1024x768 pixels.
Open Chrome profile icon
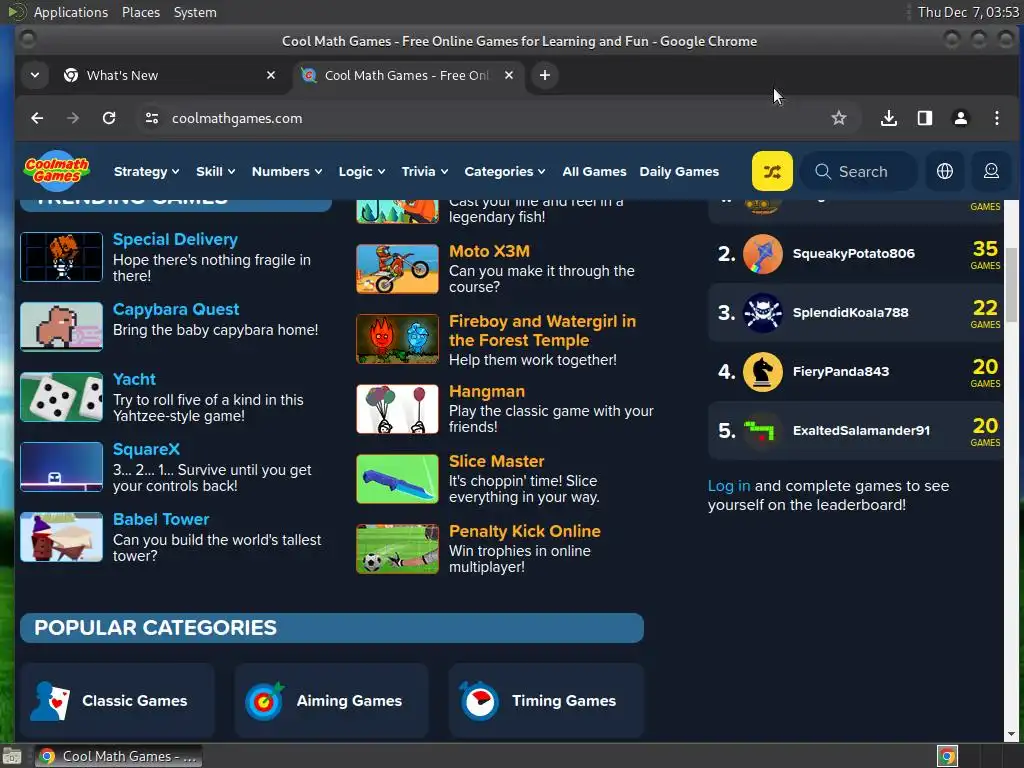coord(961,118)
